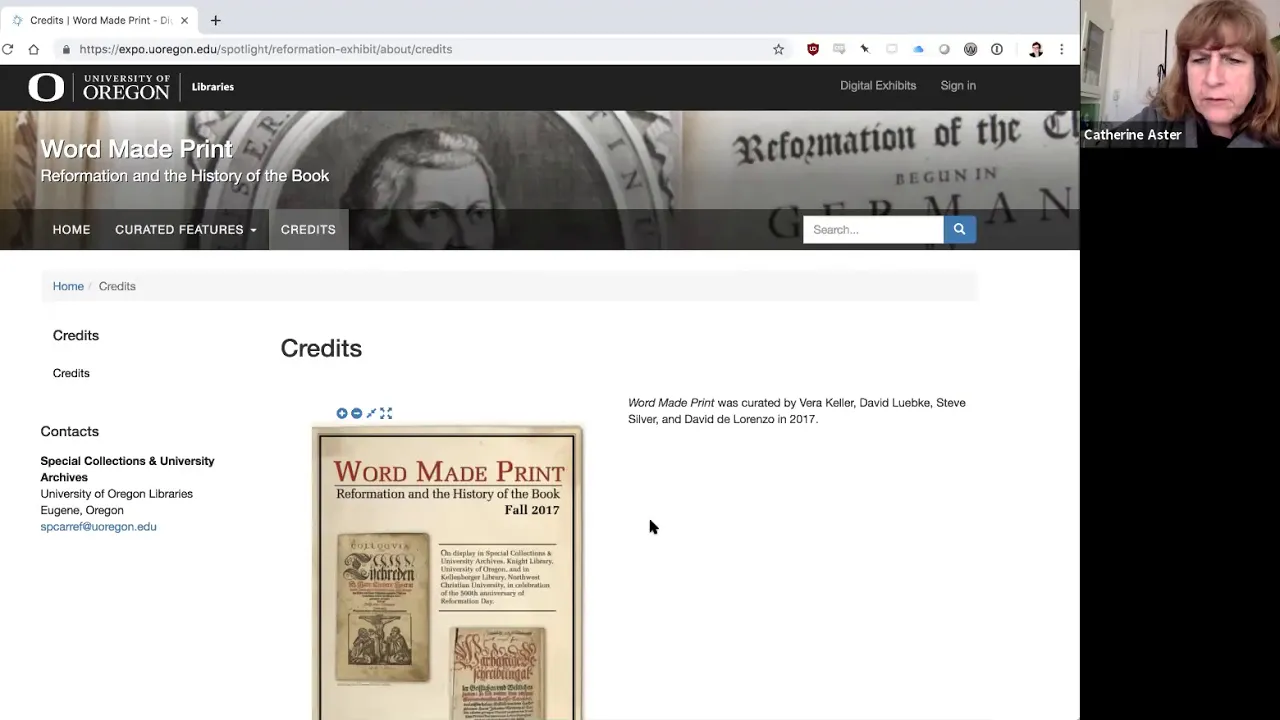View site security lock information
This screenshot has width=1280, height=720.
click(66, 49)
